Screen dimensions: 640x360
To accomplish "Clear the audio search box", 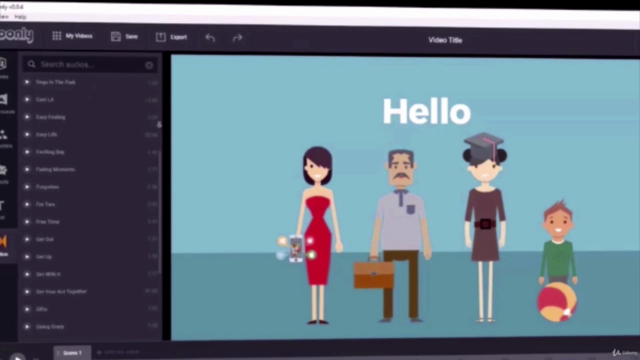I will 149,65.
